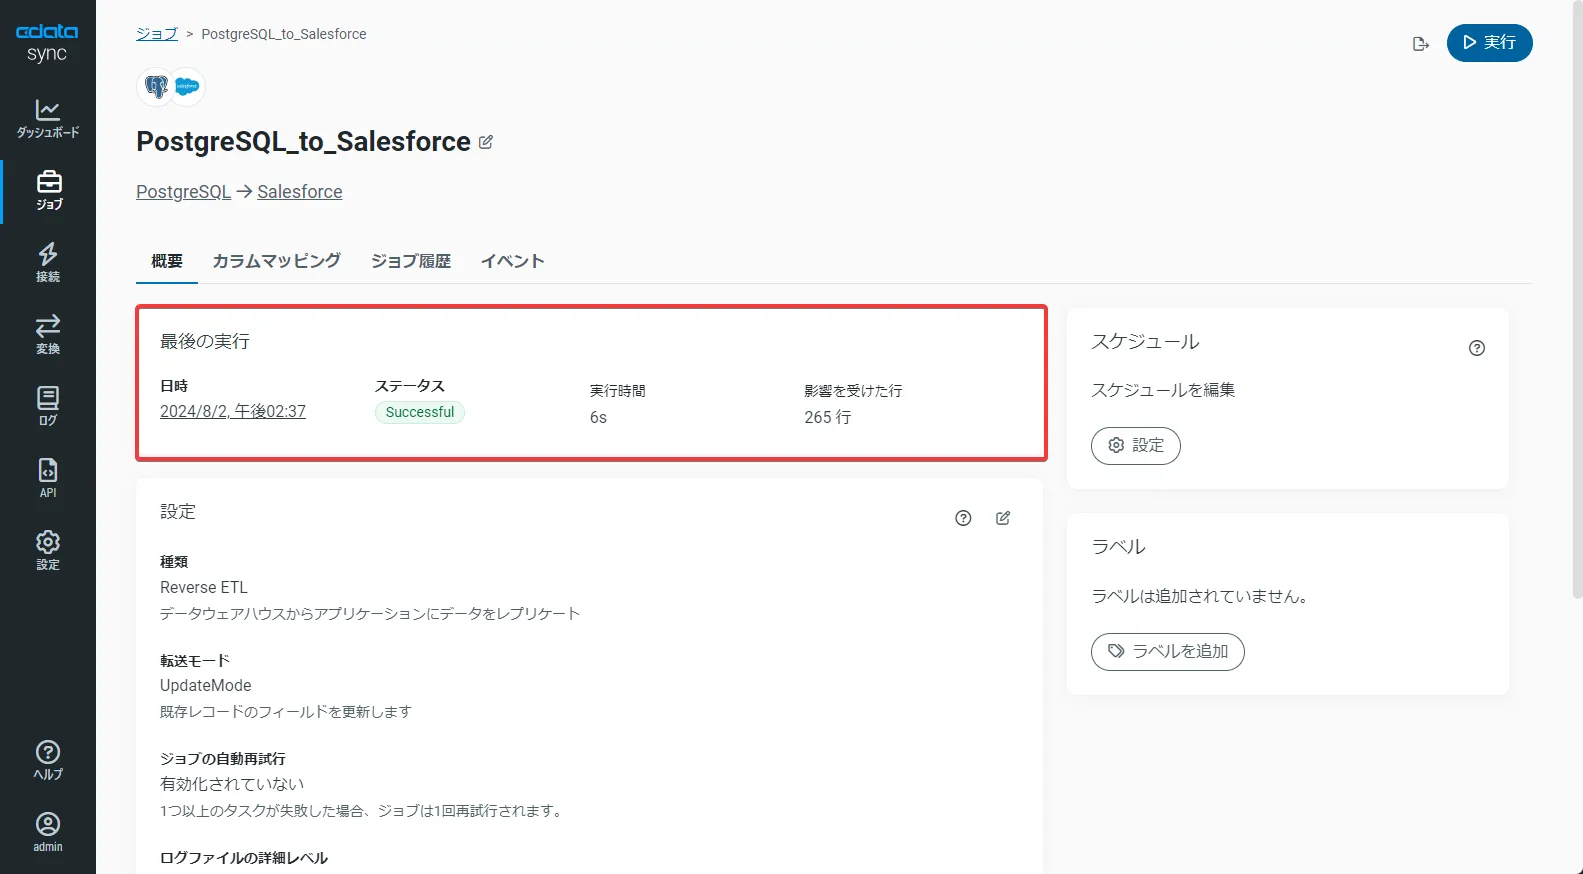Open the last run date 2024/8/2 link
This screenshot has width=1583, height=874.
tap(233, 411)
